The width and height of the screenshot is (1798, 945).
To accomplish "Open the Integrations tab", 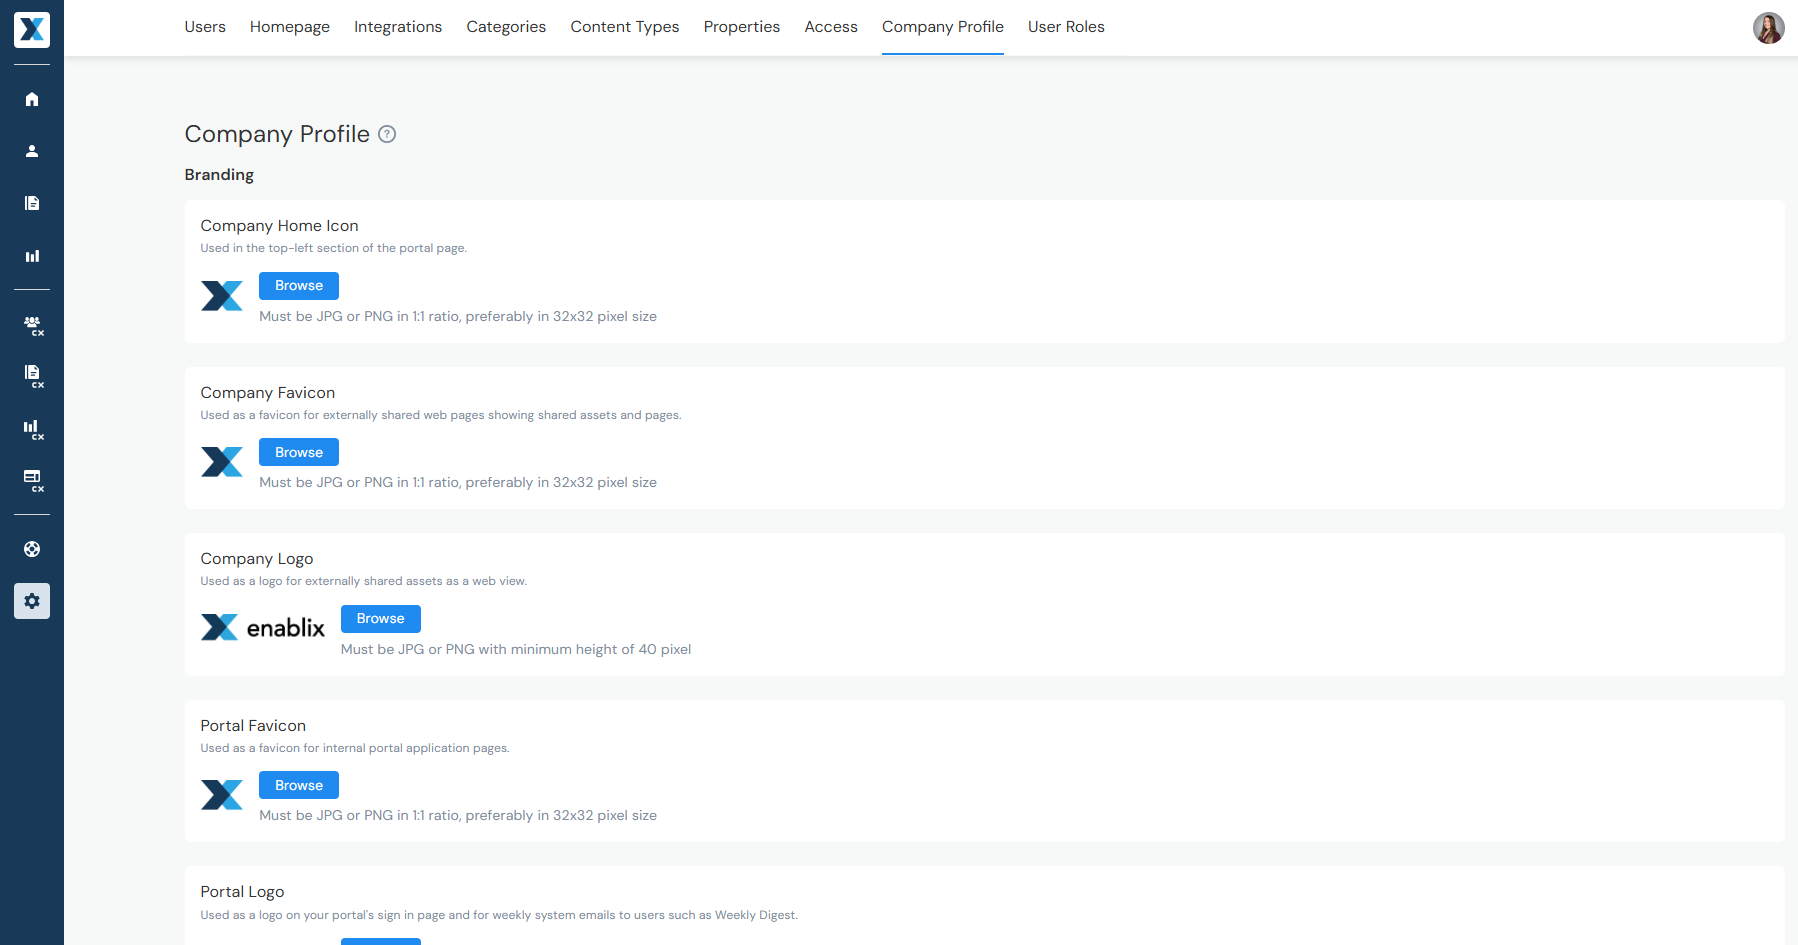I will tap(398, 27).
